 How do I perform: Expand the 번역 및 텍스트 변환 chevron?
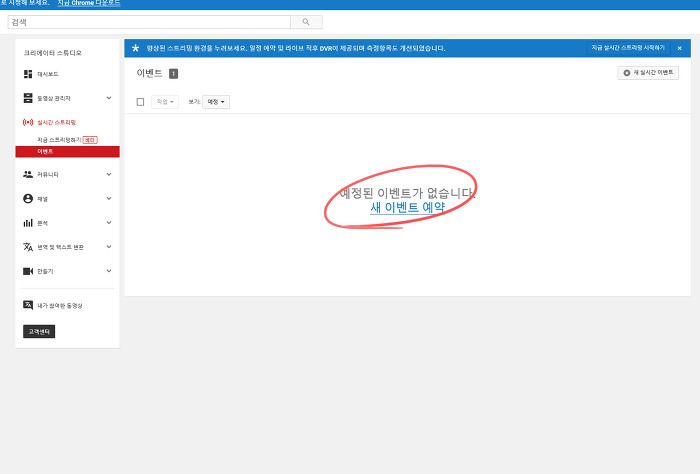tap(109, 246)
